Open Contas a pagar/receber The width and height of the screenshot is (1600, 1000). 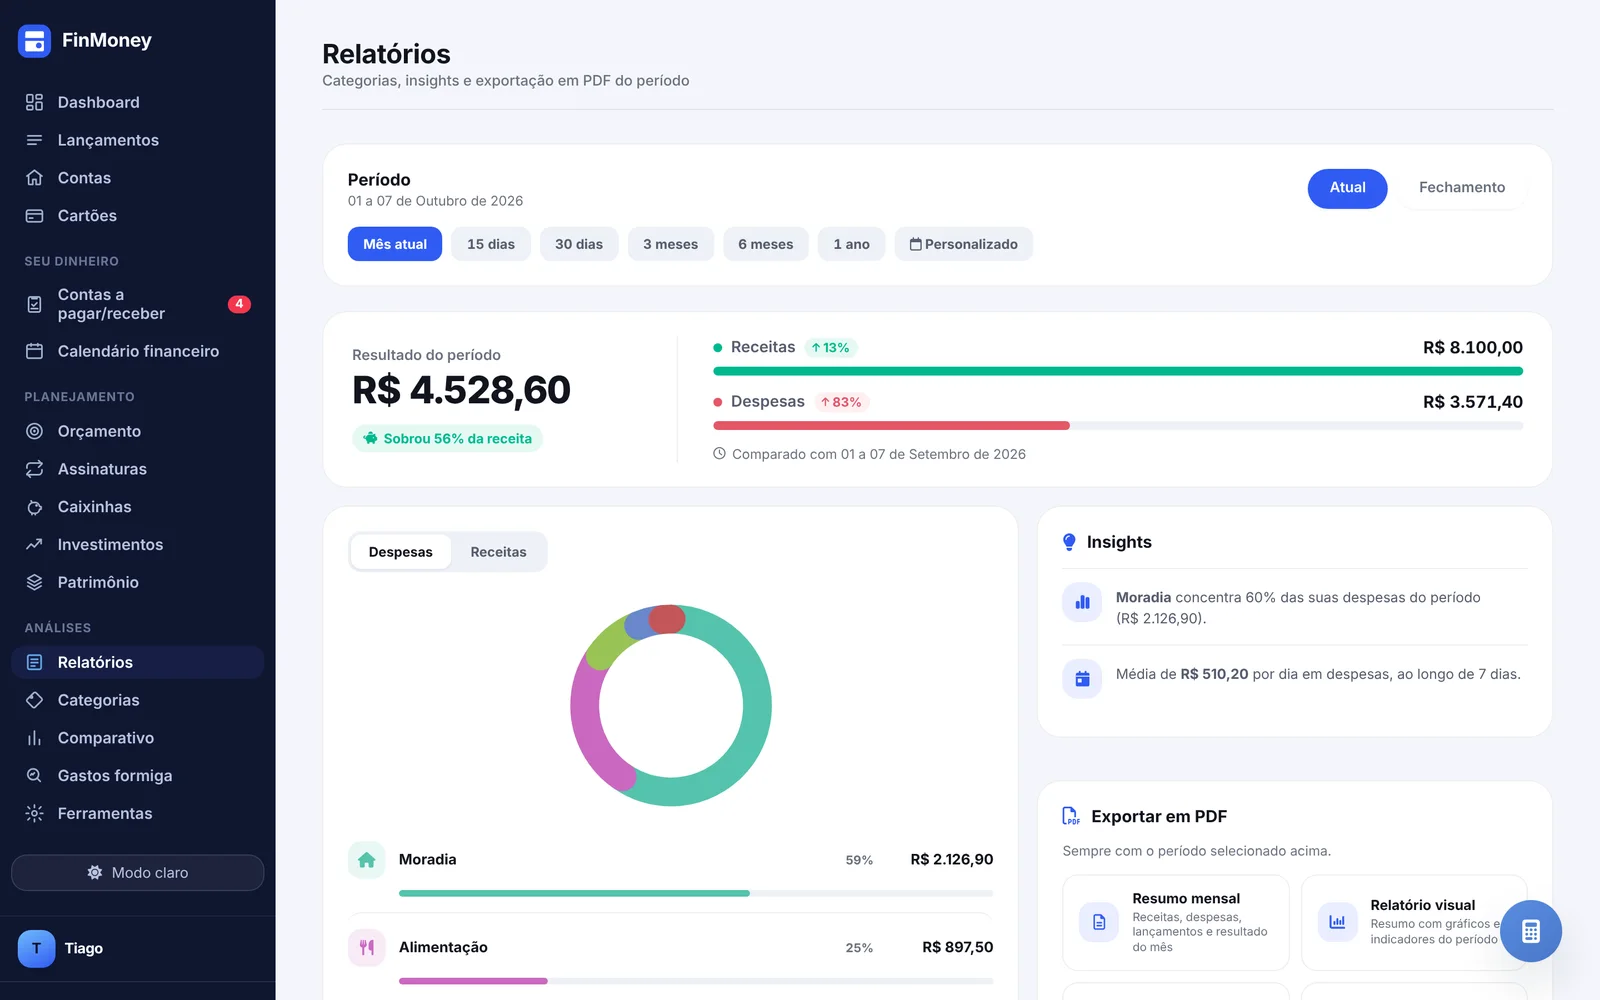pyautogui.click(x=138, y=304)
